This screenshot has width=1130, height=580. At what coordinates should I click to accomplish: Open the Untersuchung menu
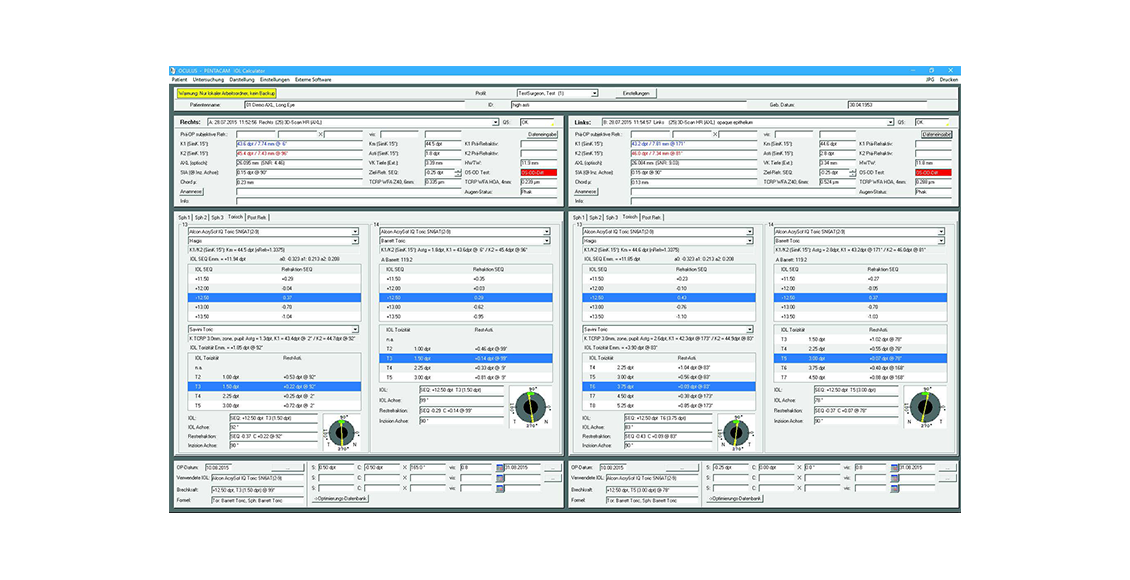[208, 79]
